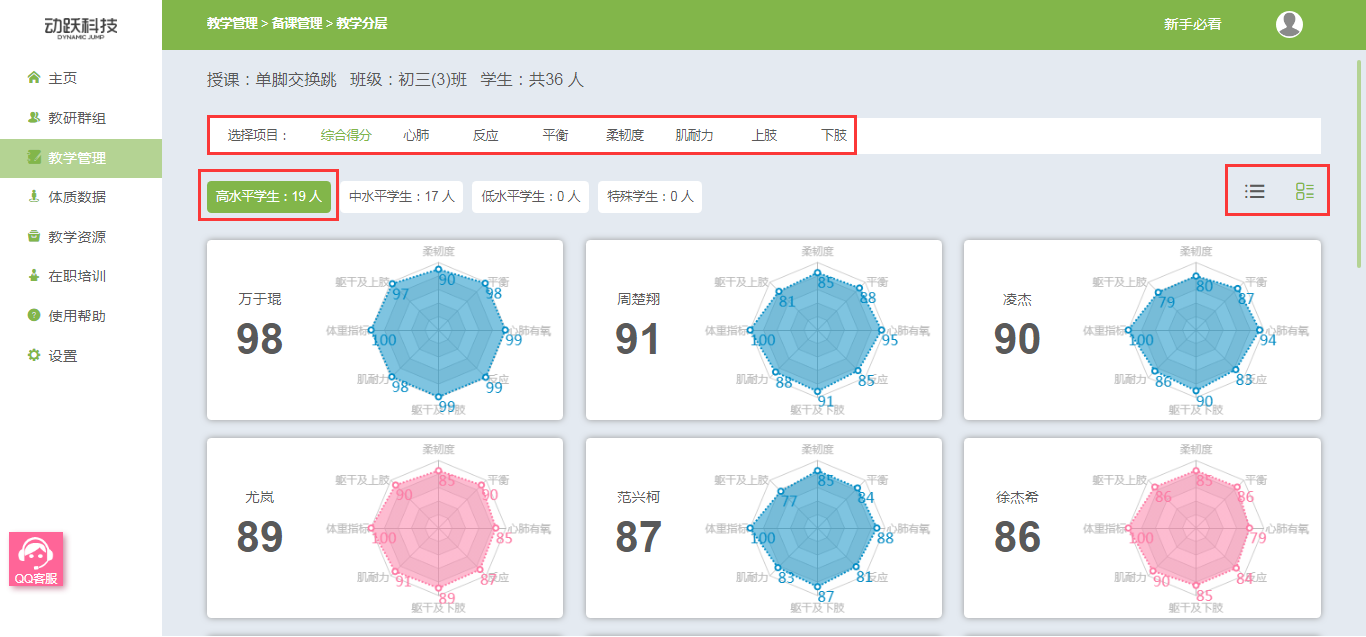This screenshot has width=1366, height=637.
Task: Select the 肌耐力 project filter
Action: click(694, 135)
